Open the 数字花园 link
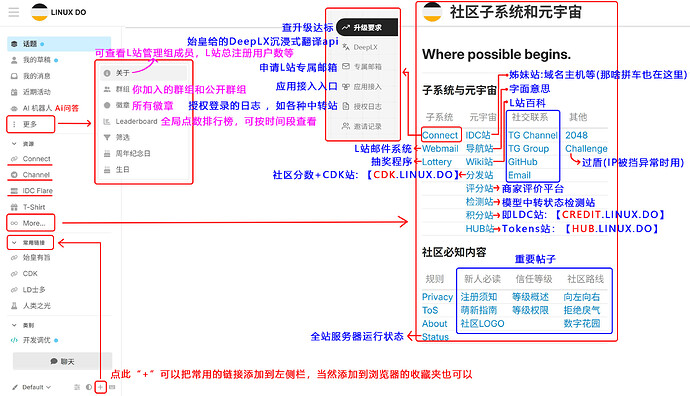Image resolution: width=690 pixels, height=396 pixels. pyautogui.click(x=582, y=324)
